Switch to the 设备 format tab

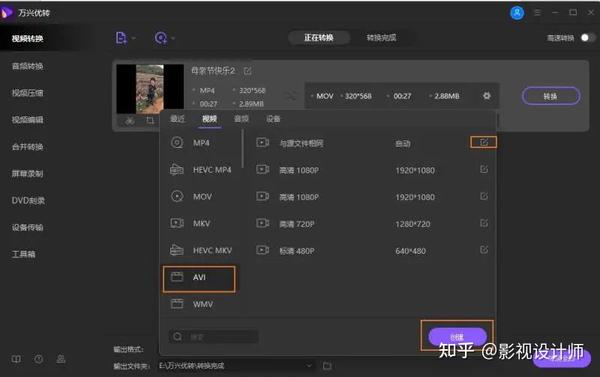point(273,119)
